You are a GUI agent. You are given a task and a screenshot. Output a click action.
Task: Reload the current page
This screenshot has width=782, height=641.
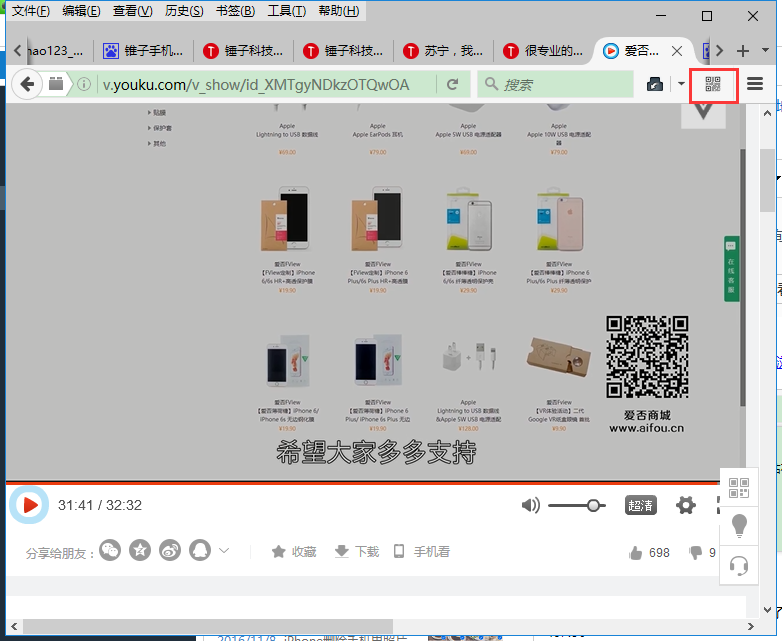452,84
